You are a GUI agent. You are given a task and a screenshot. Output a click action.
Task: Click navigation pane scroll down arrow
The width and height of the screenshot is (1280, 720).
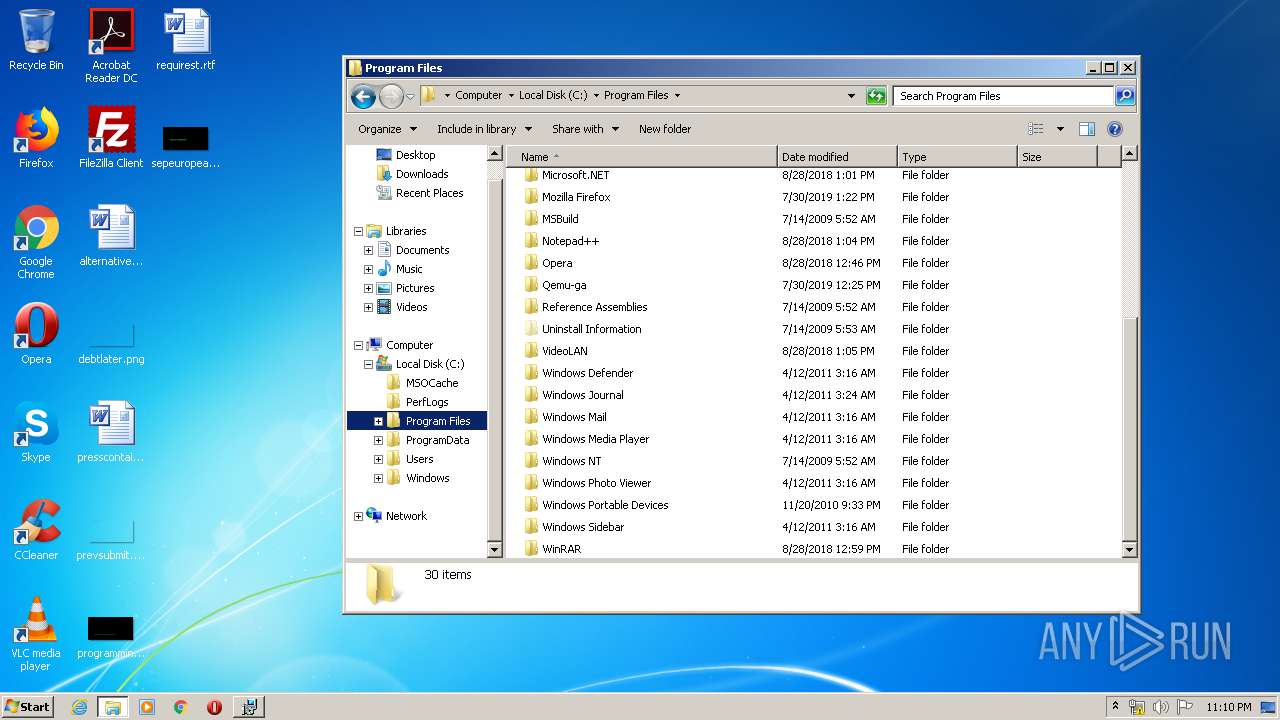coord(494,549)
